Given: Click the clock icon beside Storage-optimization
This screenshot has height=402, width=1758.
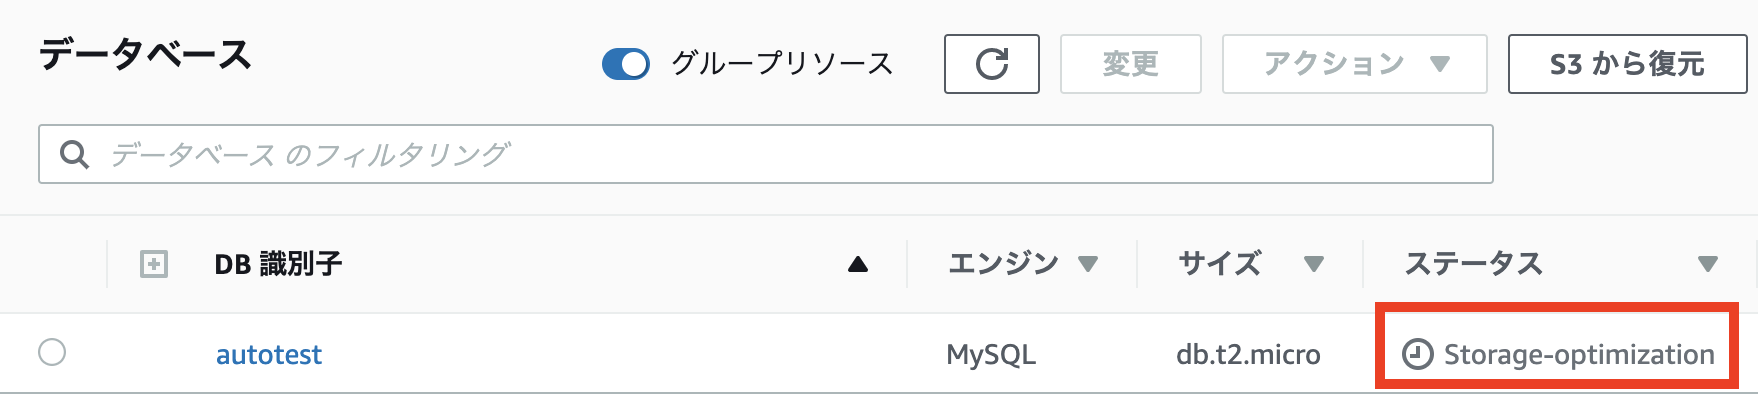Looking at the screenshot, I should (x=1417, y=354).
